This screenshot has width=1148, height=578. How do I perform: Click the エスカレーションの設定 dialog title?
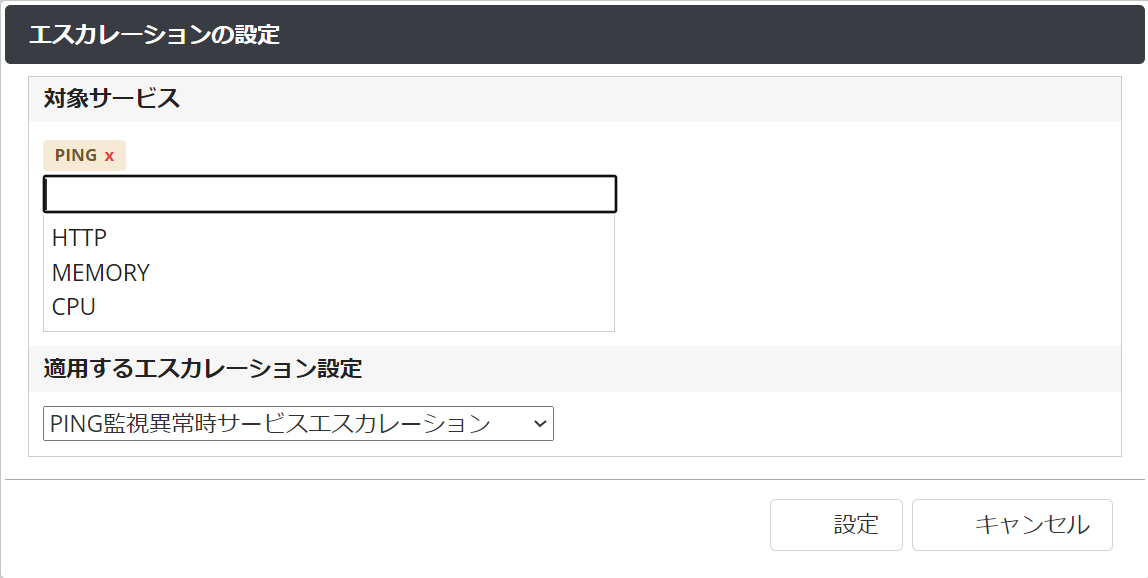(155, 35)
